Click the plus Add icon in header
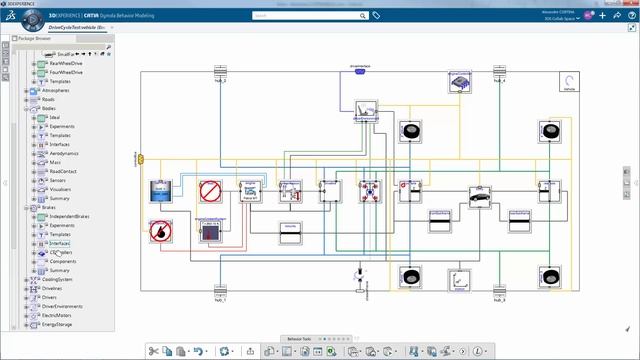The height and width of the screenshot is (360, 640). (x=602, y=16)
